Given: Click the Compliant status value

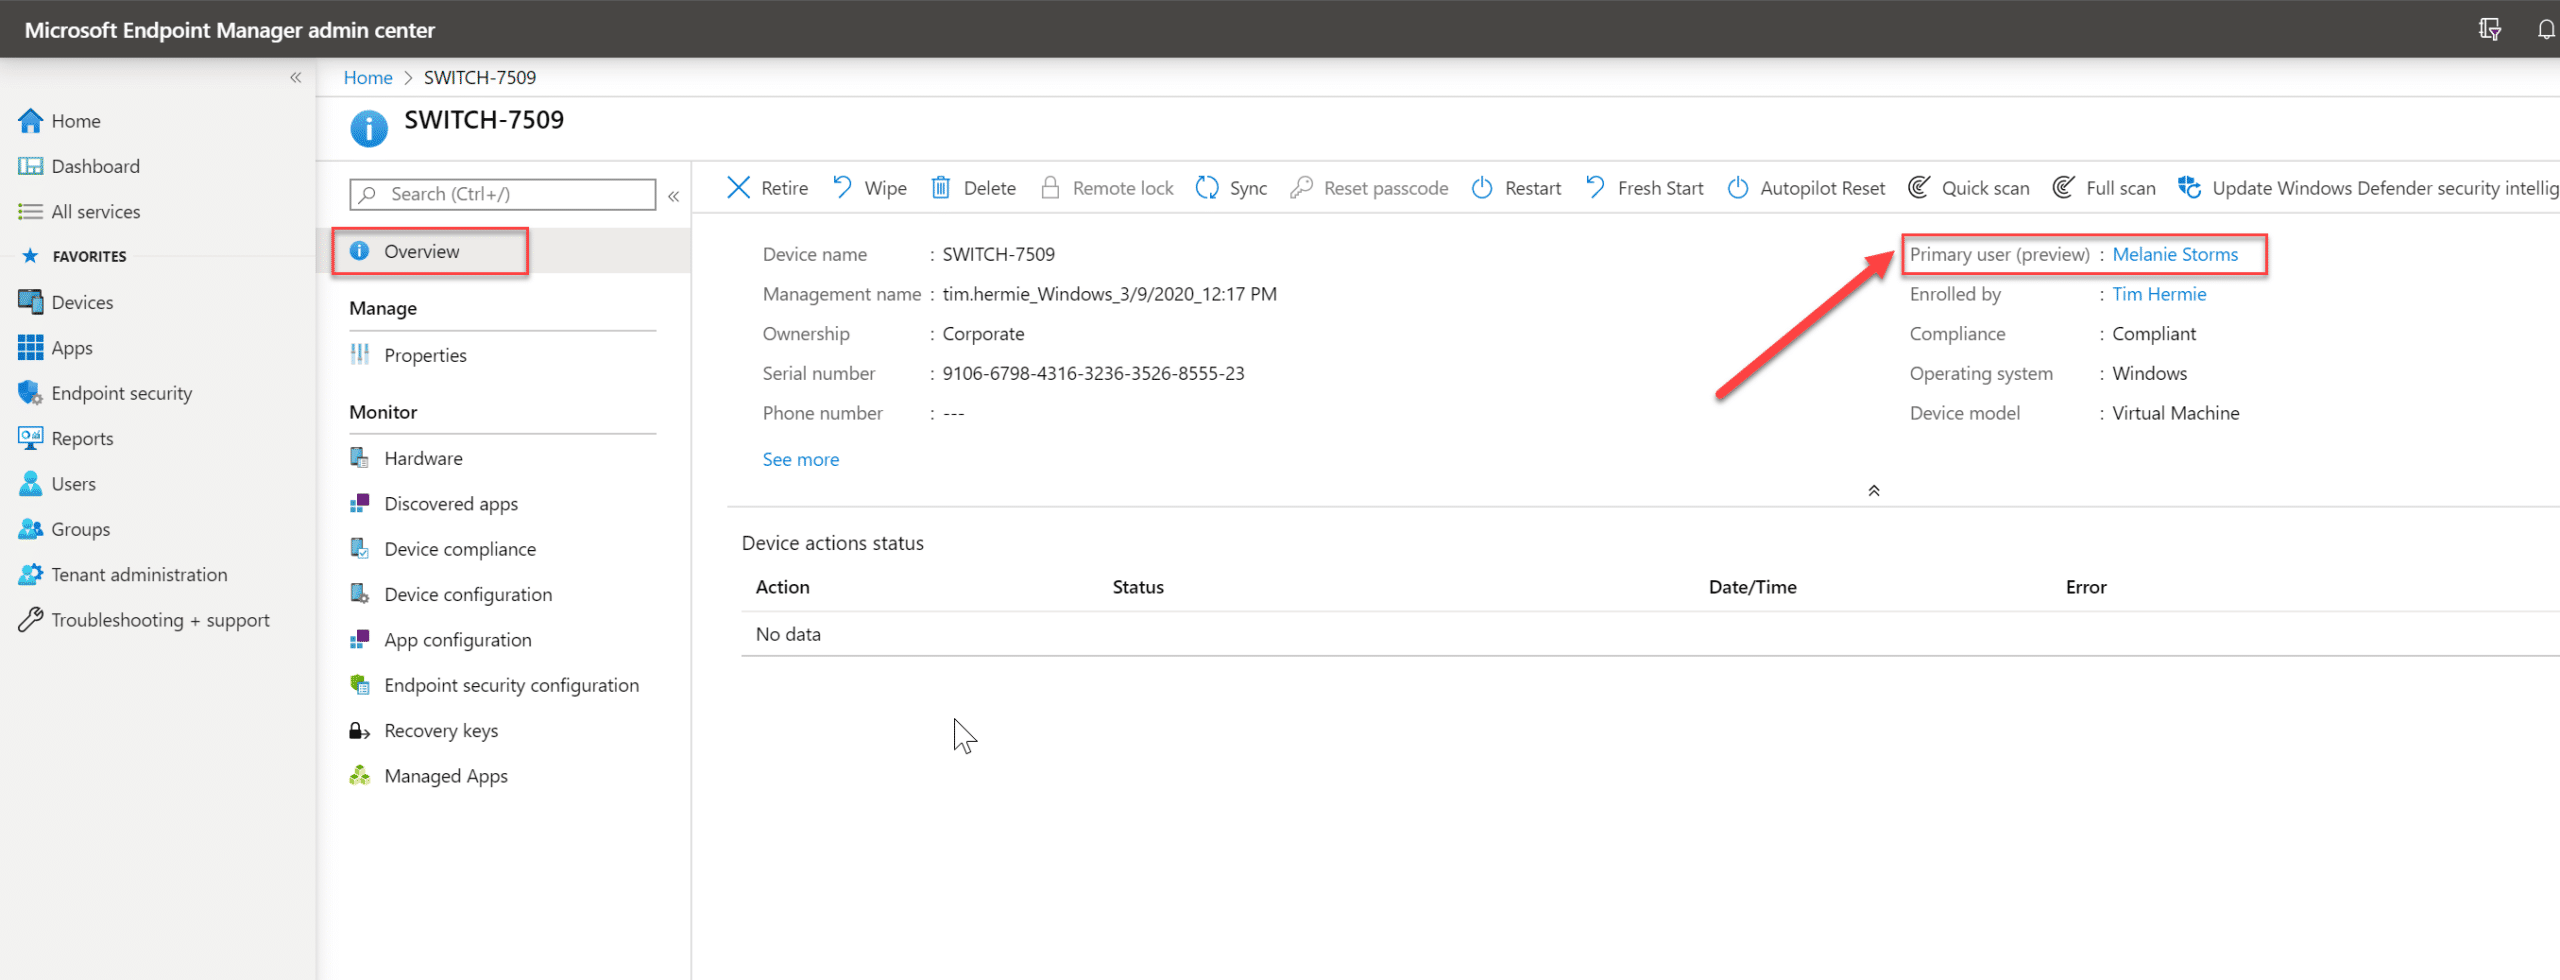Looking at the screenshot, I should pyautogui.click(x=2154, y=334).
